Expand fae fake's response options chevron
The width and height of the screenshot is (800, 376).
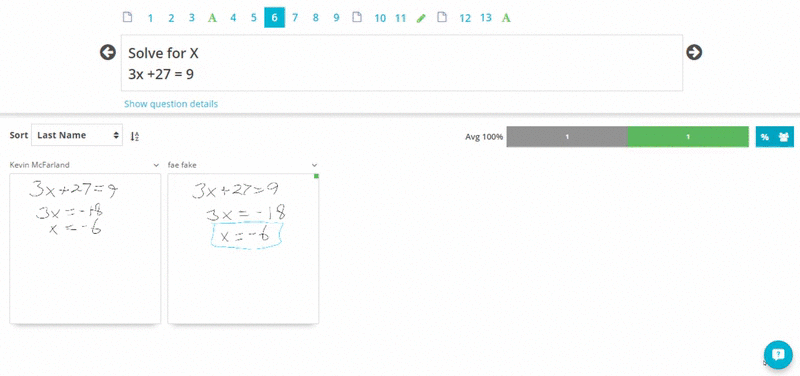tap(314, 165)
